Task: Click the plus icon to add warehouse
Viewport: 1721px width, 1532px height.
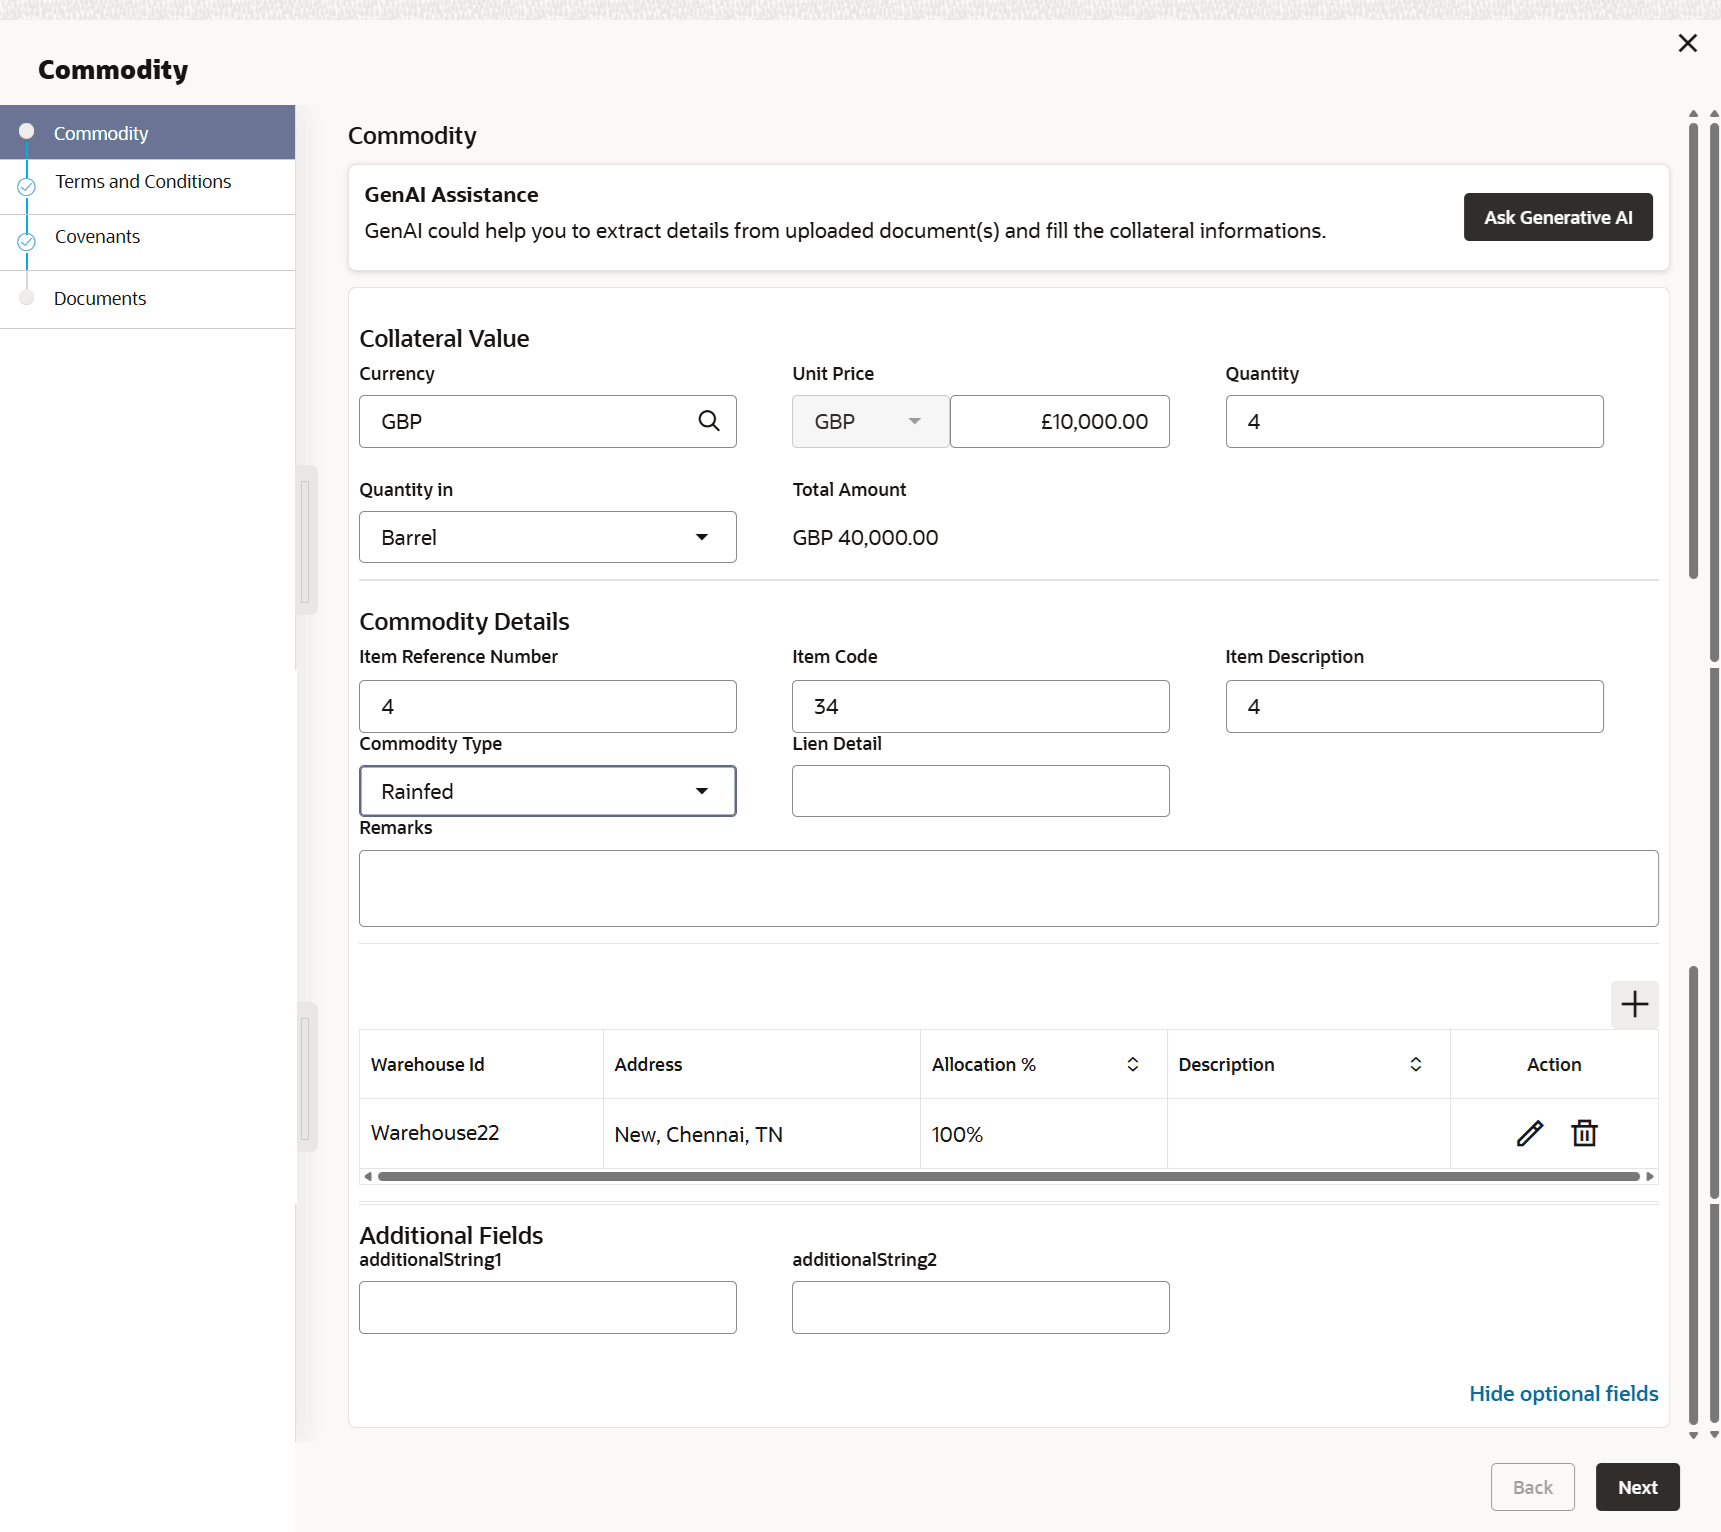Action: (1634, 1004)
